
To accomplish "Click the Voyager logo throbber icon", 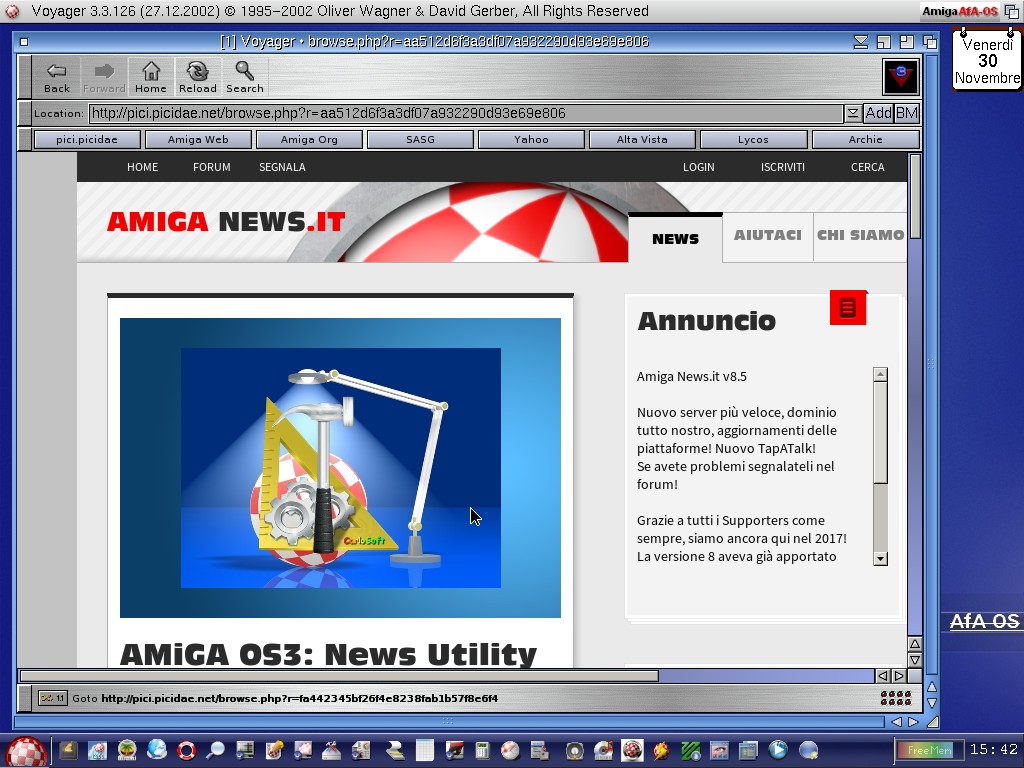I will click(x=900, y=77).
